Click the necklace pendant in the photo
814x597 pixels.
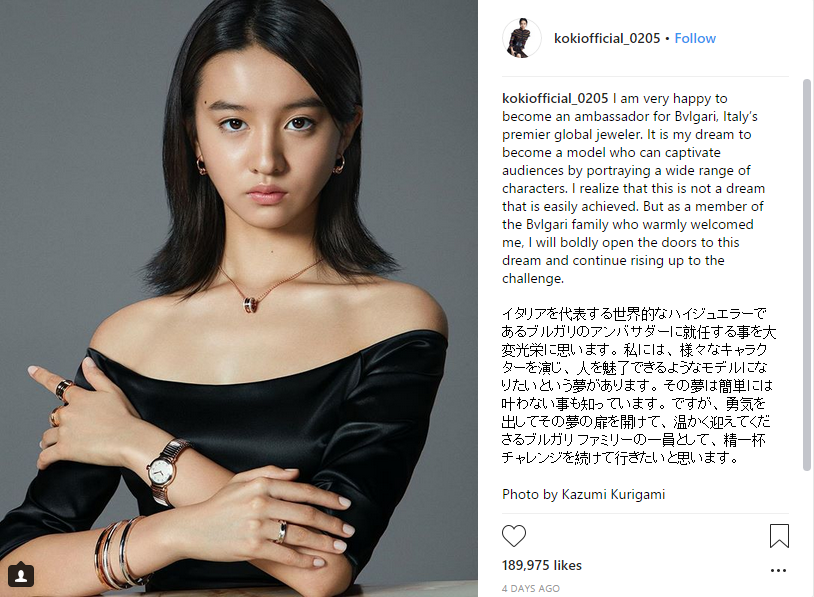tap(251, 304)
